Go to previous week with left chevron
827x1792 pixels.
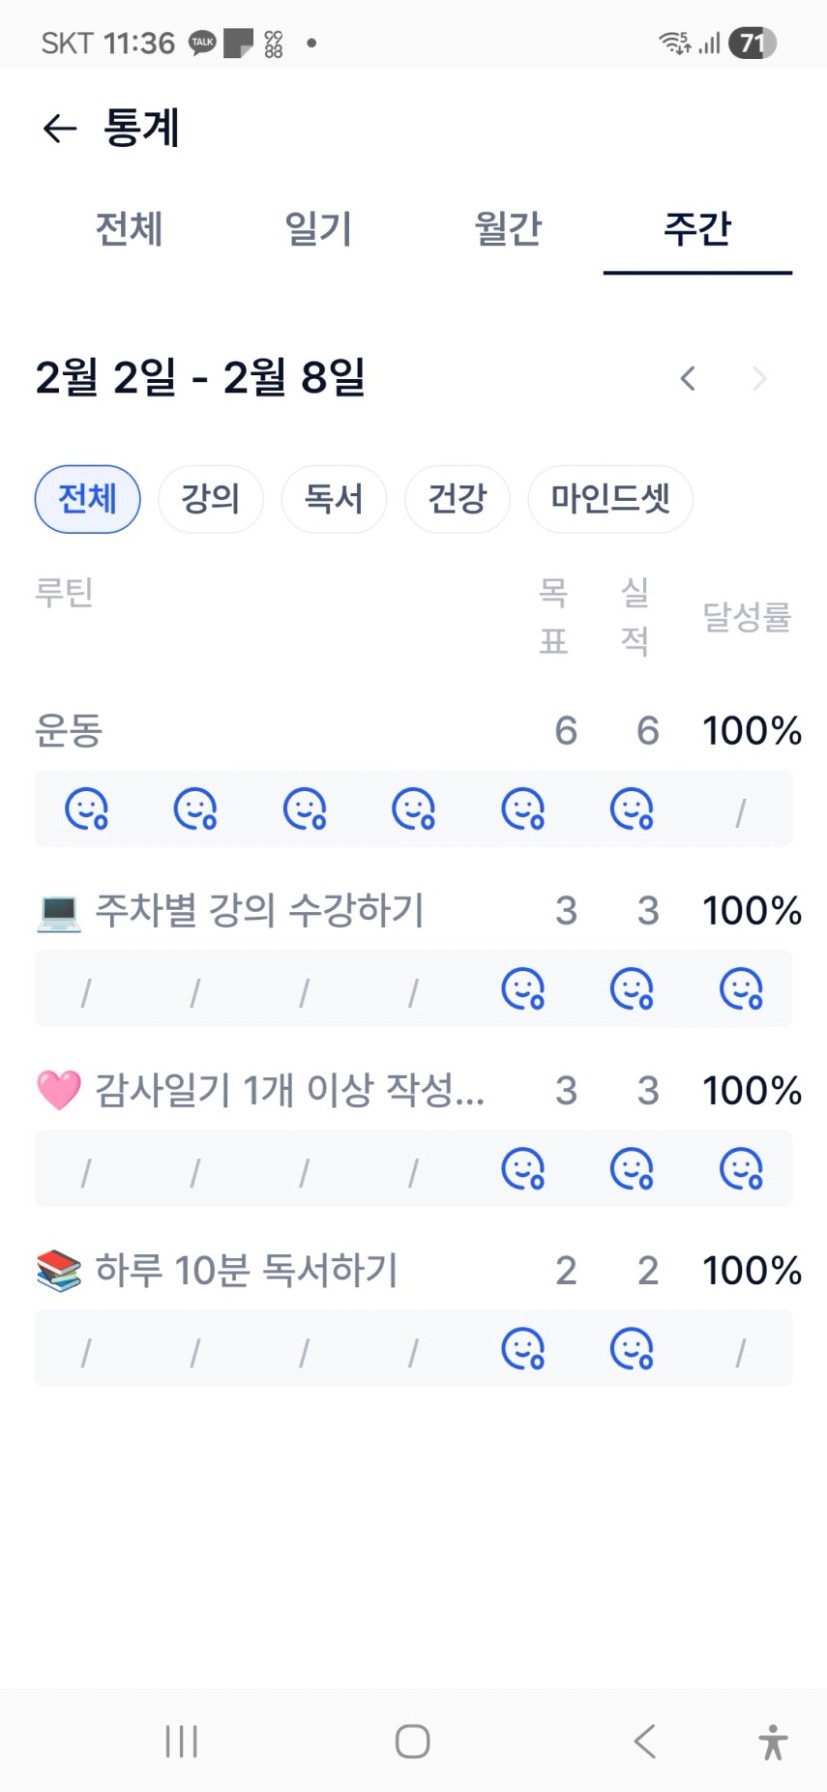[x=687, y=378]
